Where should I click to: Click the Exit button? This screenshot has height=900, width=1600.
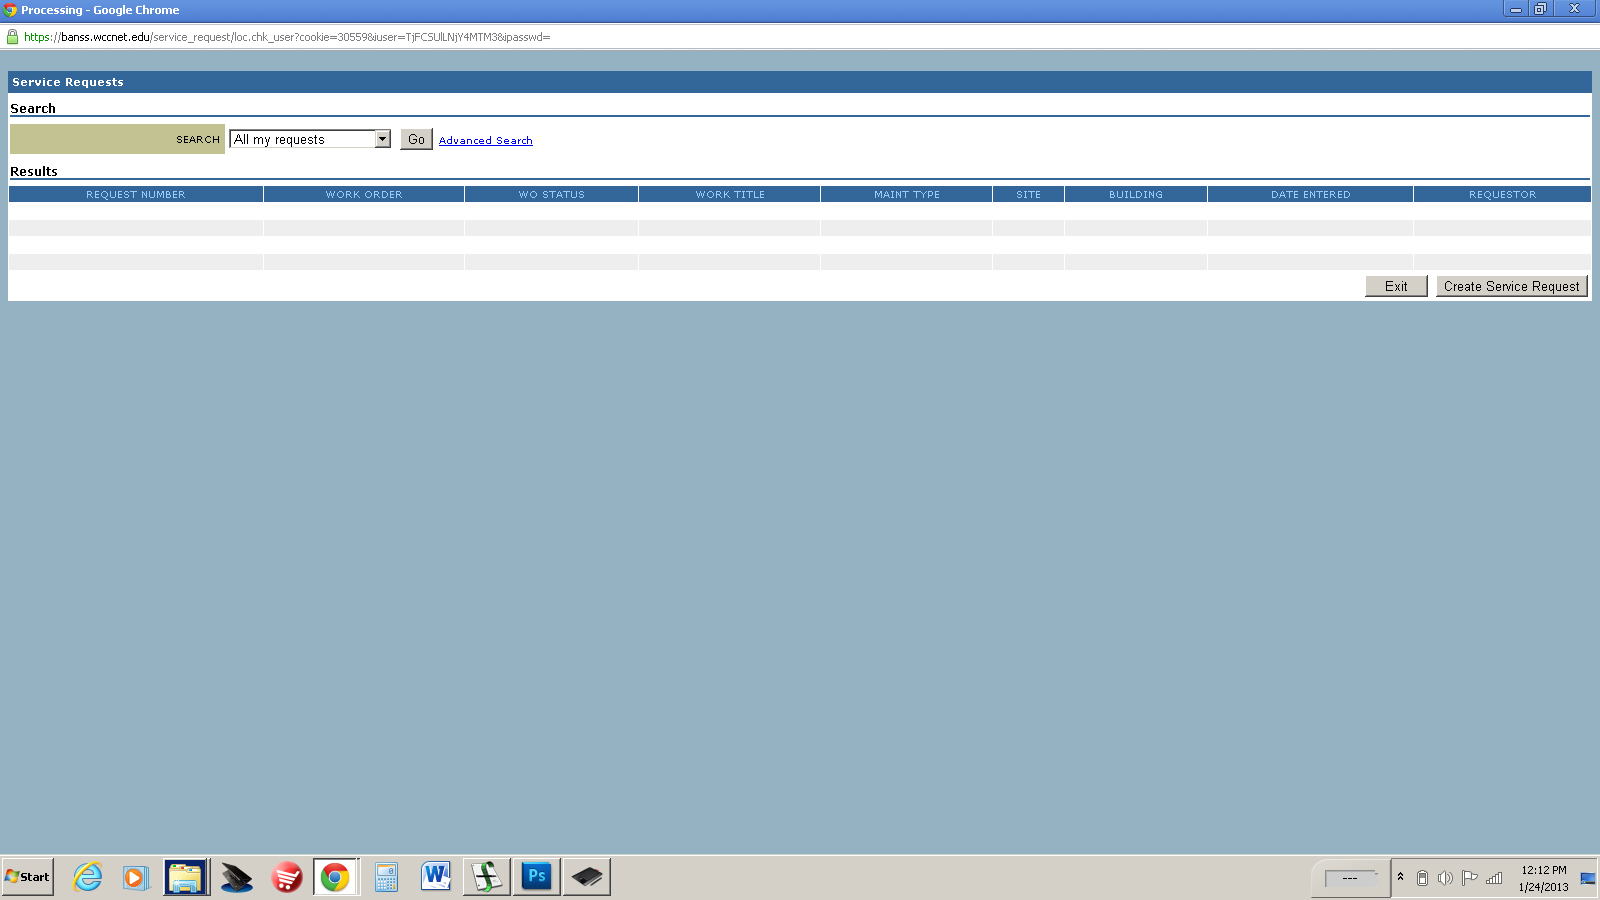[x=1396, y=286]
